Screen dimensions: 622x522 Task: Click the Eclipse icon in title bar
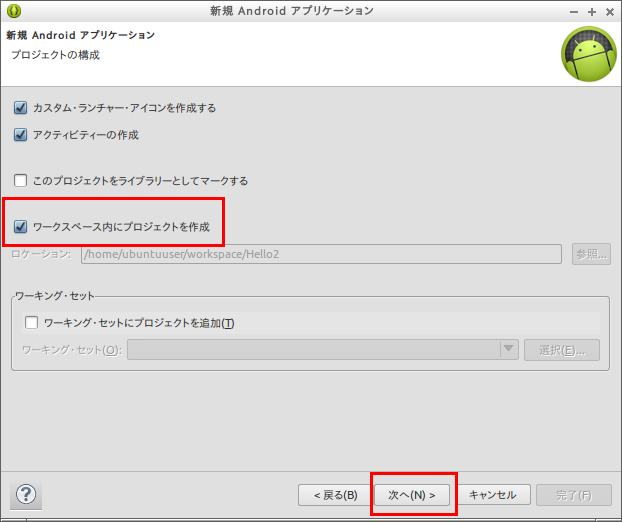14,11
